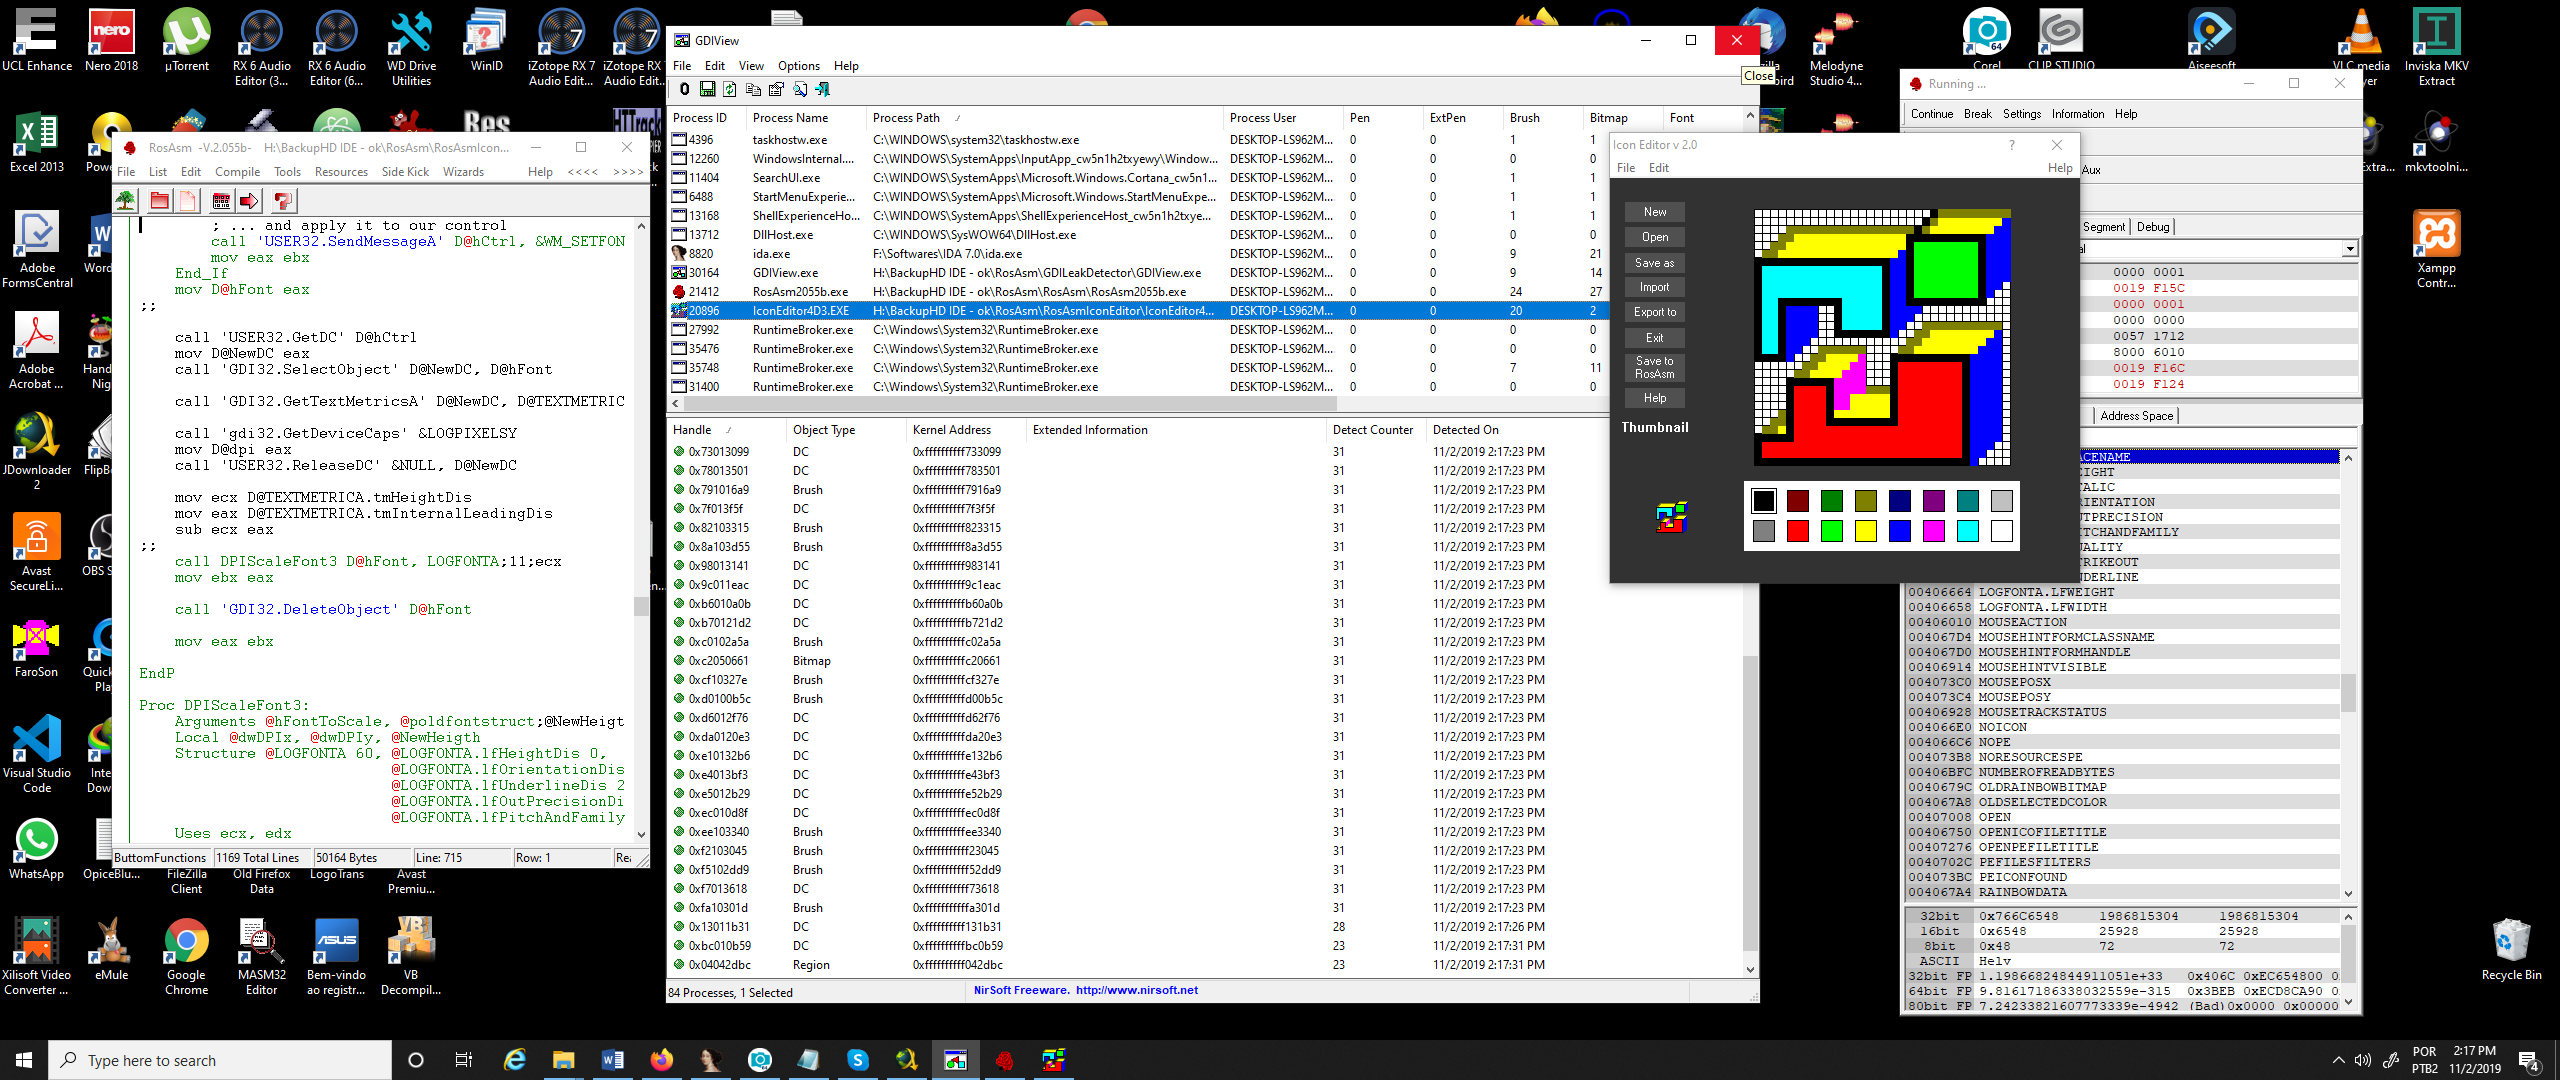This screenshot has width=2560, height=1080.
Task: Select the Google Chrome desktop icon
Action: (x=187, y=956)
